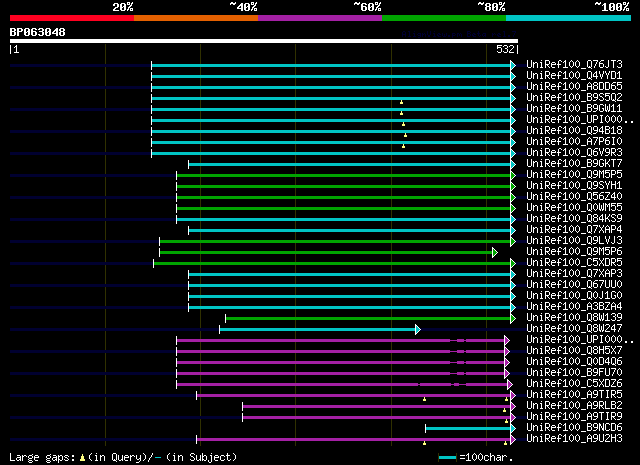Image resolution: width=640 pixels, height=465 pixels.
Task: Select the UniRef100_Q4VYD1 hit label
Action: pyautogui.click(x=574, y=76)
